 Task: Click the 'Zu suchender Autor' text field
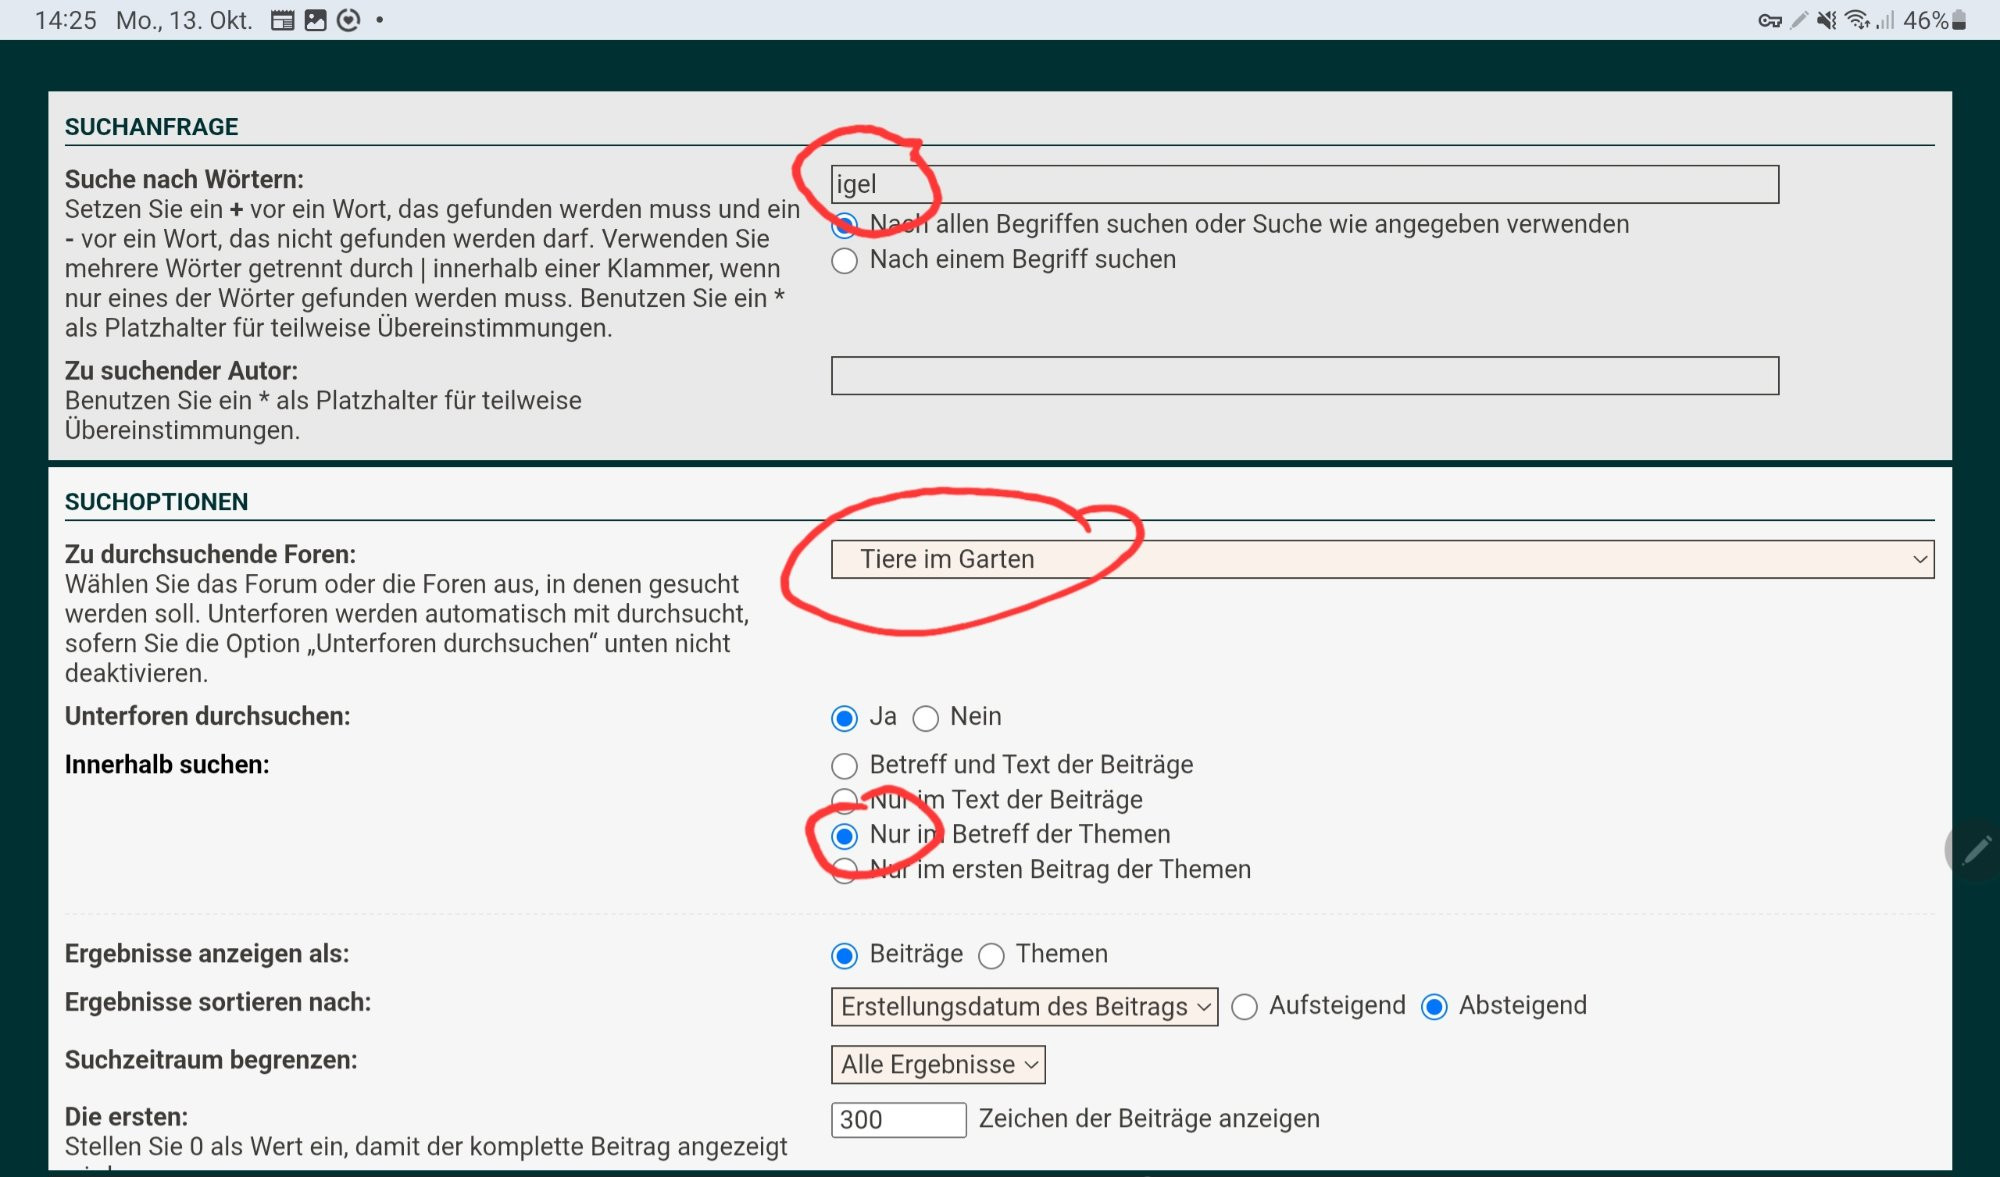click(1304, 376)
